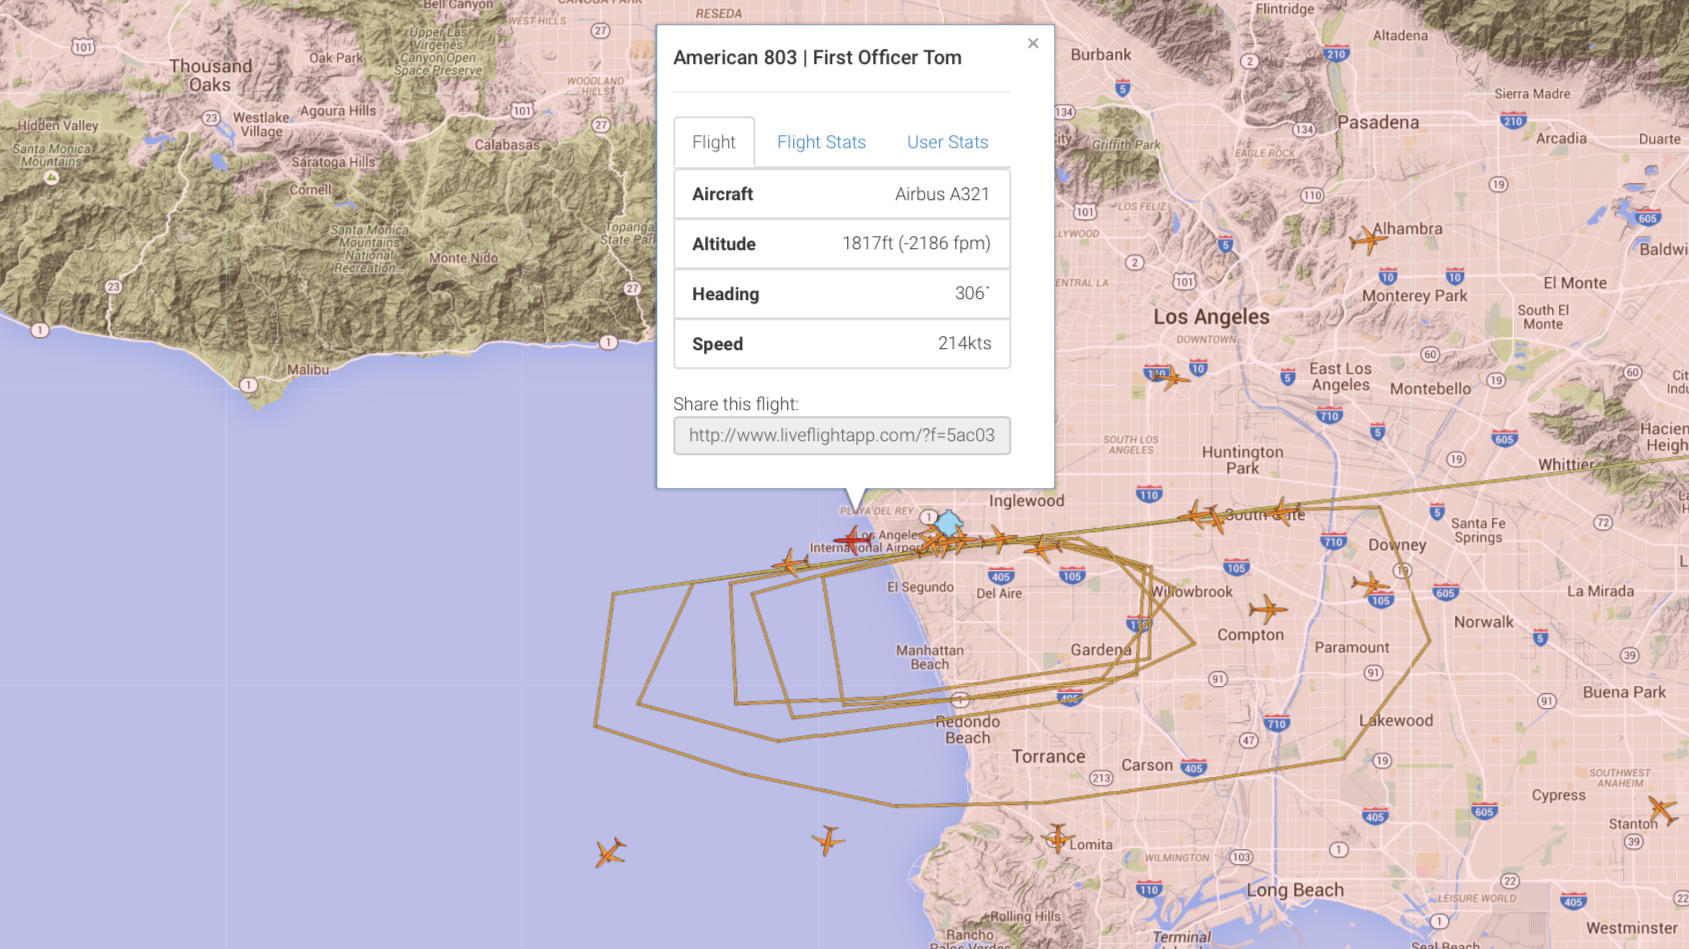
Task: Click the share flight URL field
Action: click(x=842, y=435)
